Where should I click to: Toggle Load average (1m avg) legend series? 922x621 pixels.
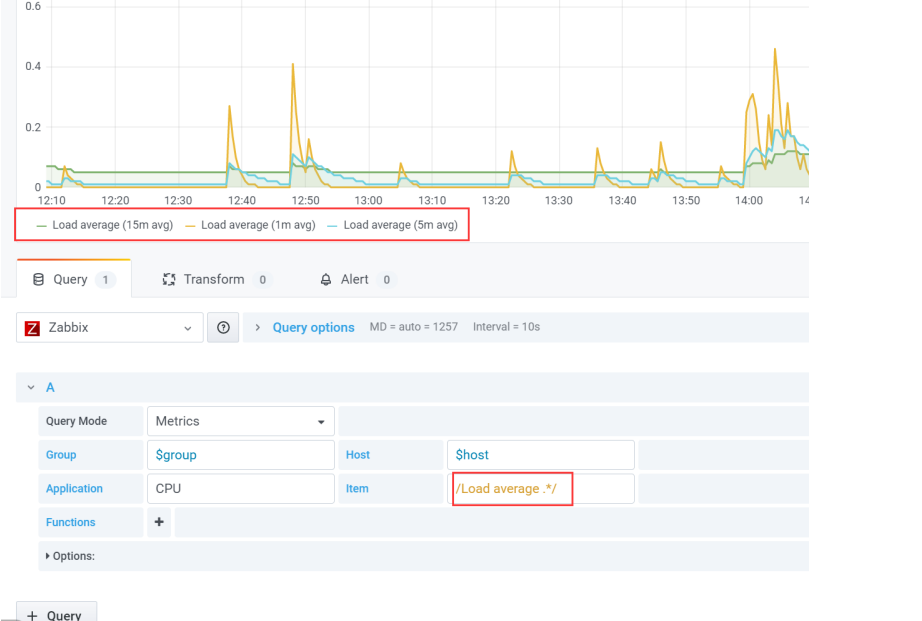[258, 225]
